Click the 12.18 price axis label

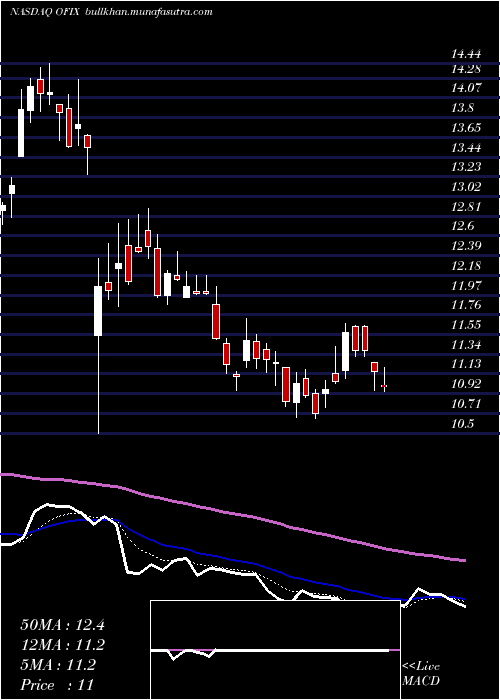[x=466, y=266]
